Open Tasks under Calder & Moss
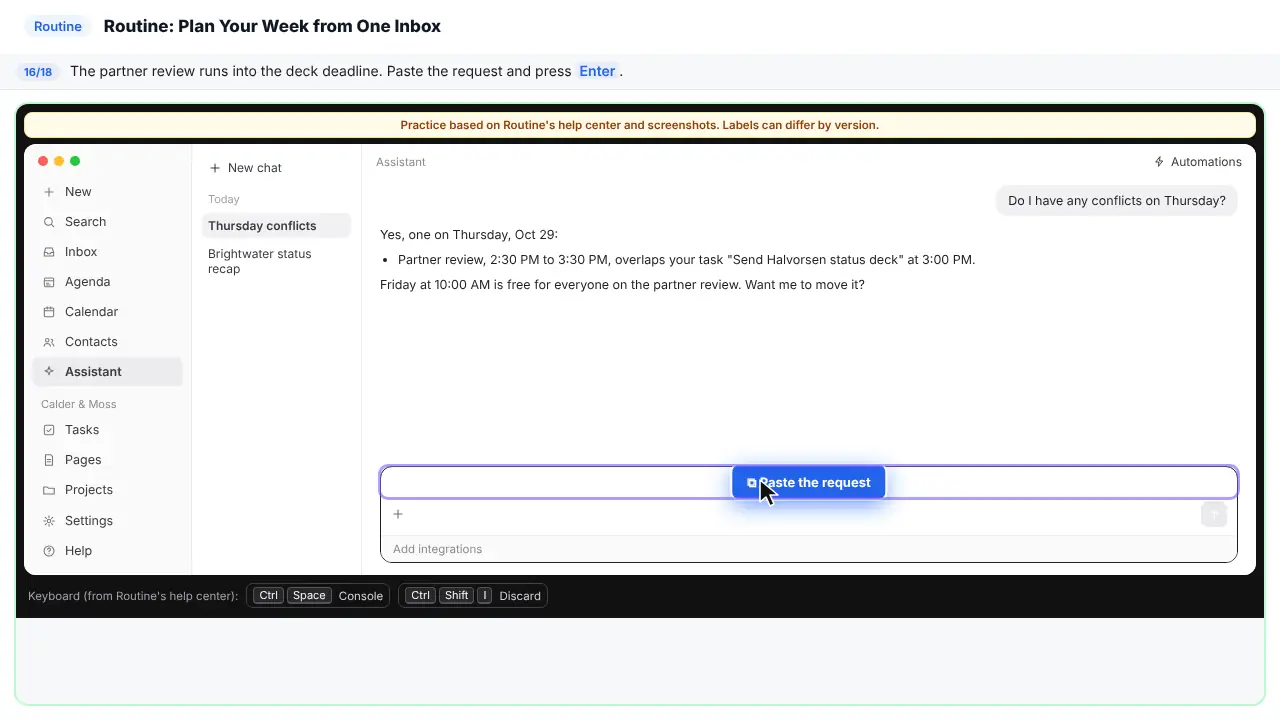 pos(108,430)
